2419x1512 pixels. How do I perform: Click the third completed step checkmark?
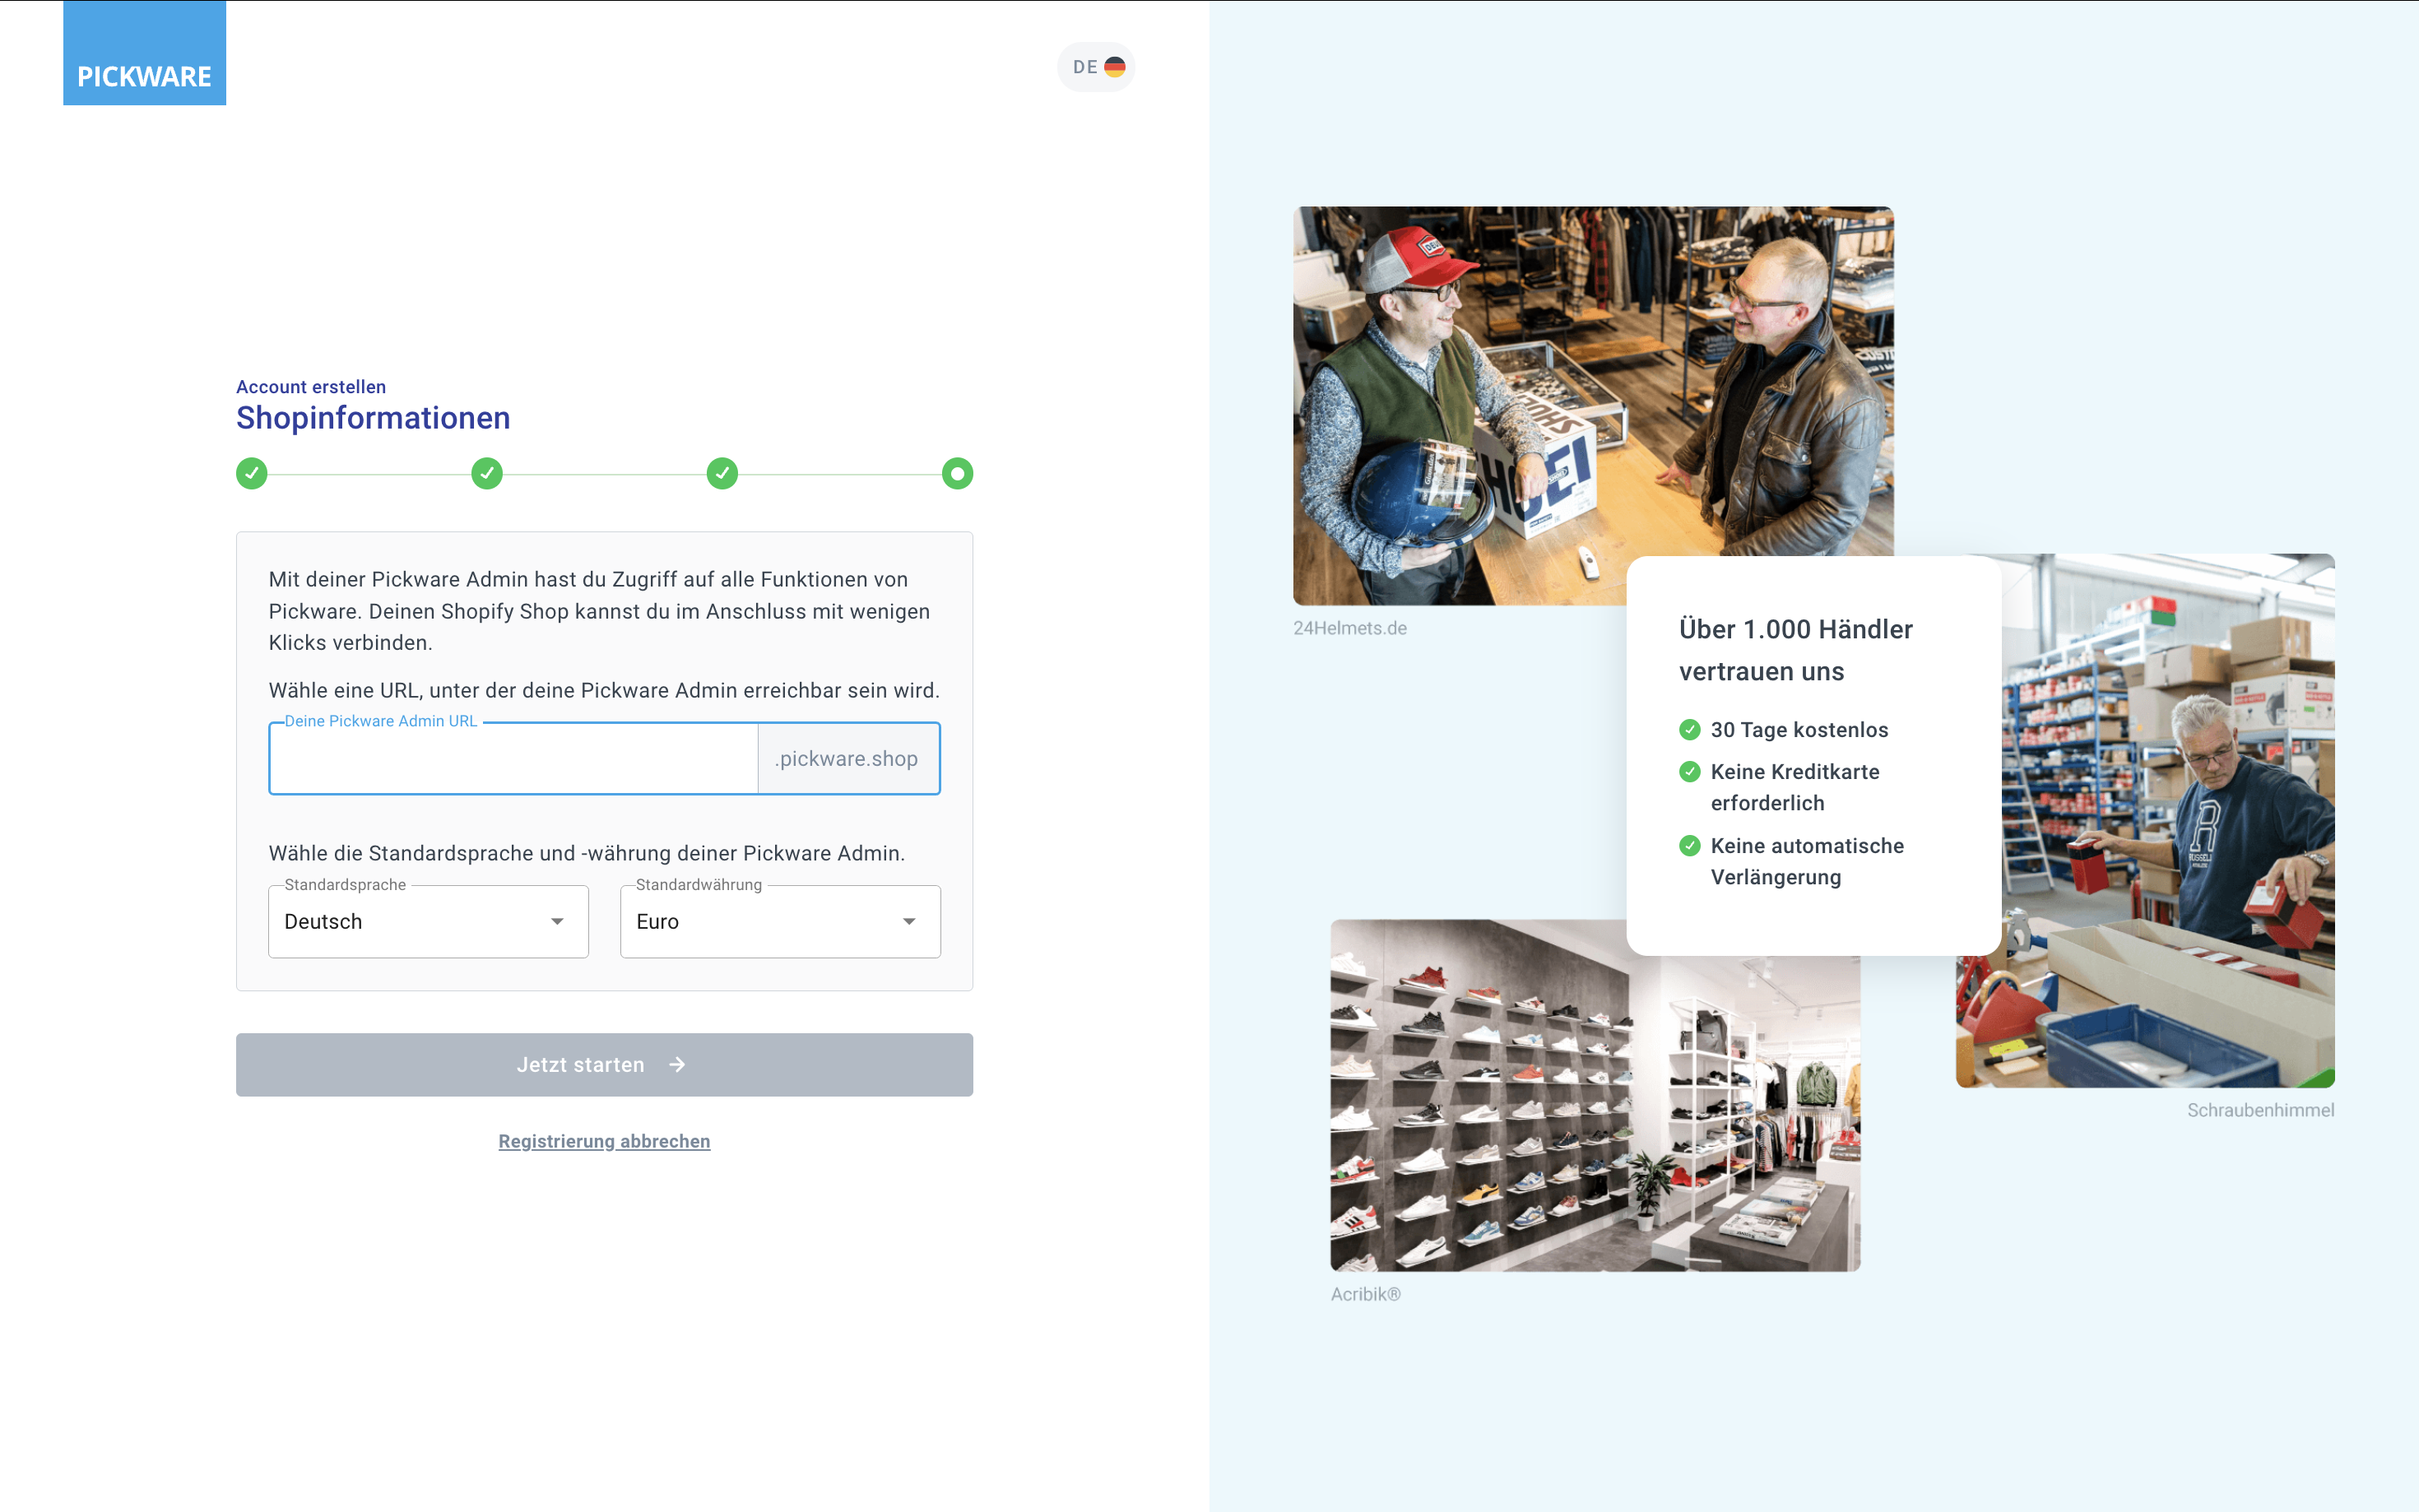(x=722, y=473)
